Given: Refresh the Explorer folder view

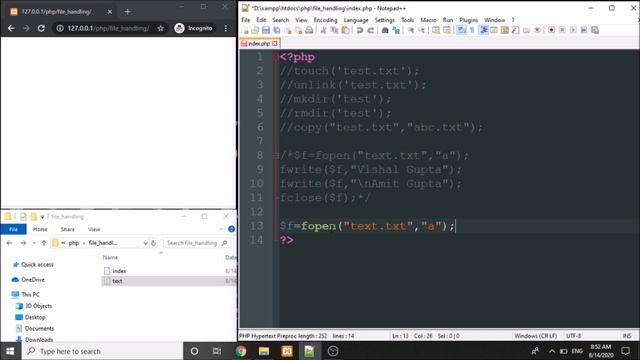Looking at the screenshot, I should click(153, 243).
